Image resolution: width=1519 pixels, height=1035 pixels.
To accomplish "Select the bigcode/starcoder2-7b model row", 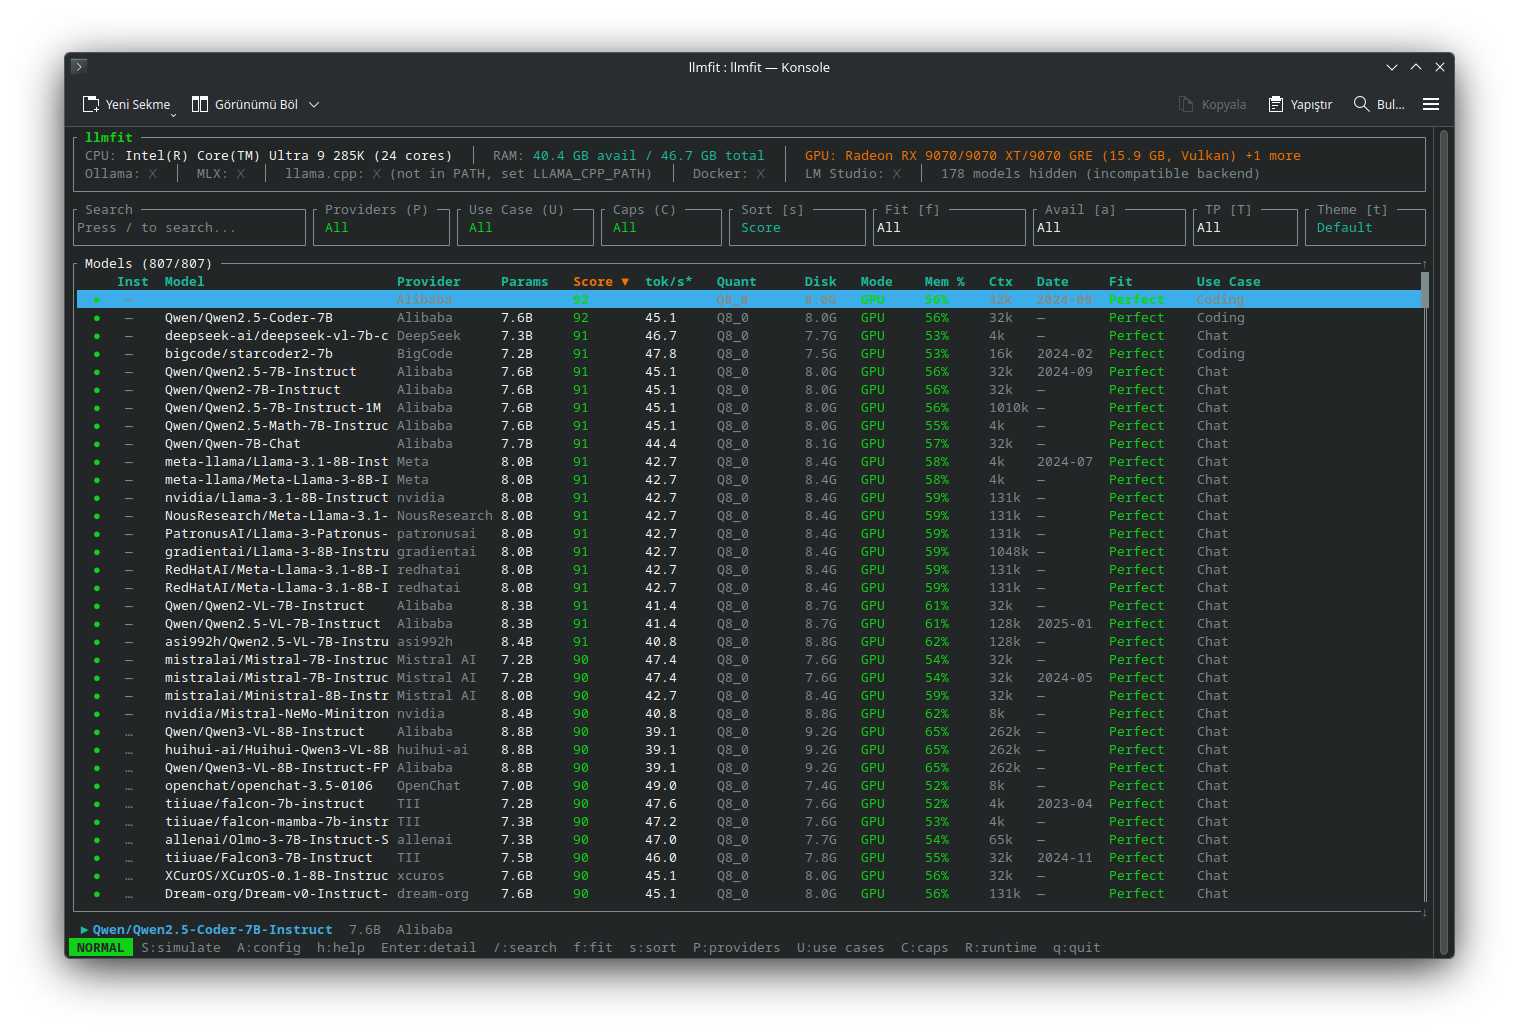I will tap(749, 354).
